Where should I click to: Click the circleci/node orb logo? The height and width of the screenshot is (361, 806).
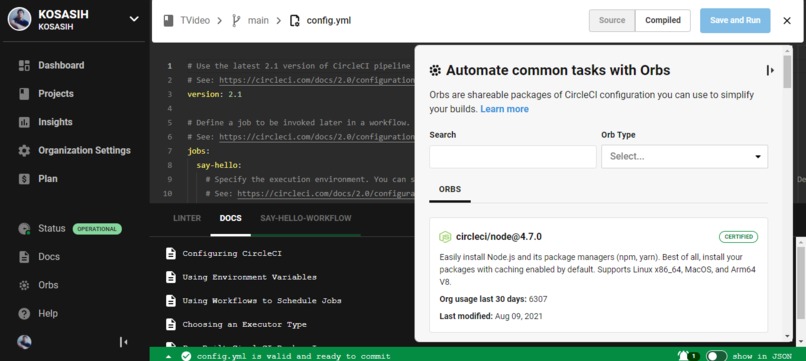[445, 237]
